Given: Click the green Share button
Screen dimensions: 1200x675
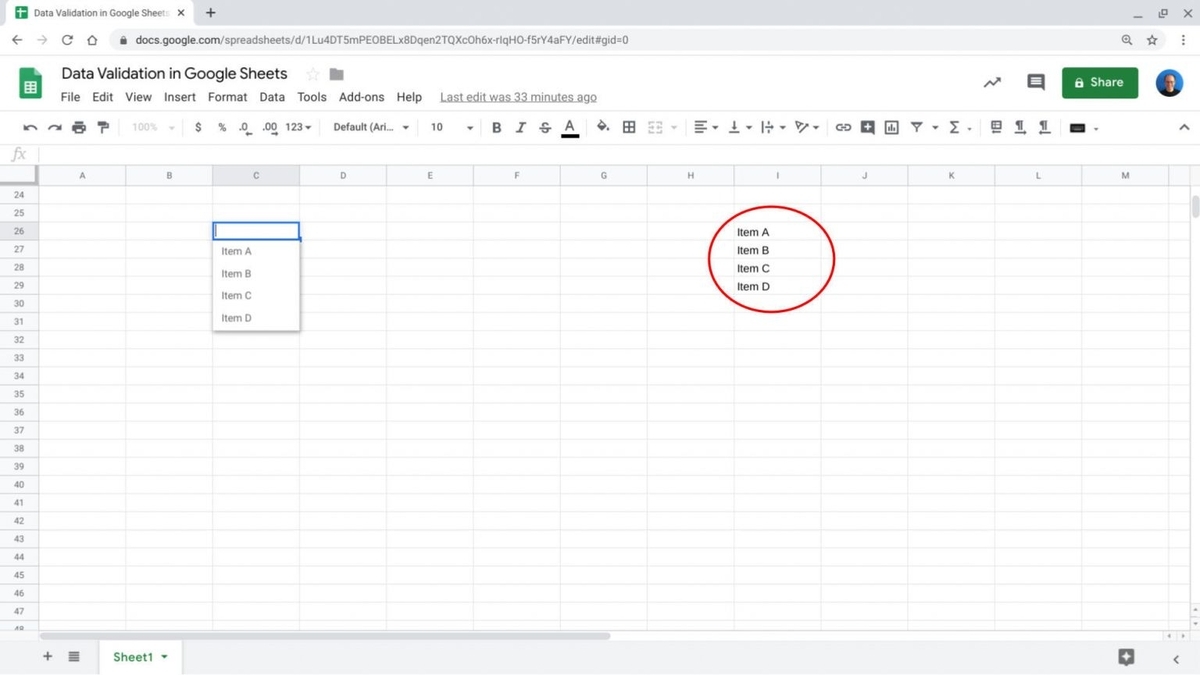Looking at the screenshot, I should tap(1100, 82).
